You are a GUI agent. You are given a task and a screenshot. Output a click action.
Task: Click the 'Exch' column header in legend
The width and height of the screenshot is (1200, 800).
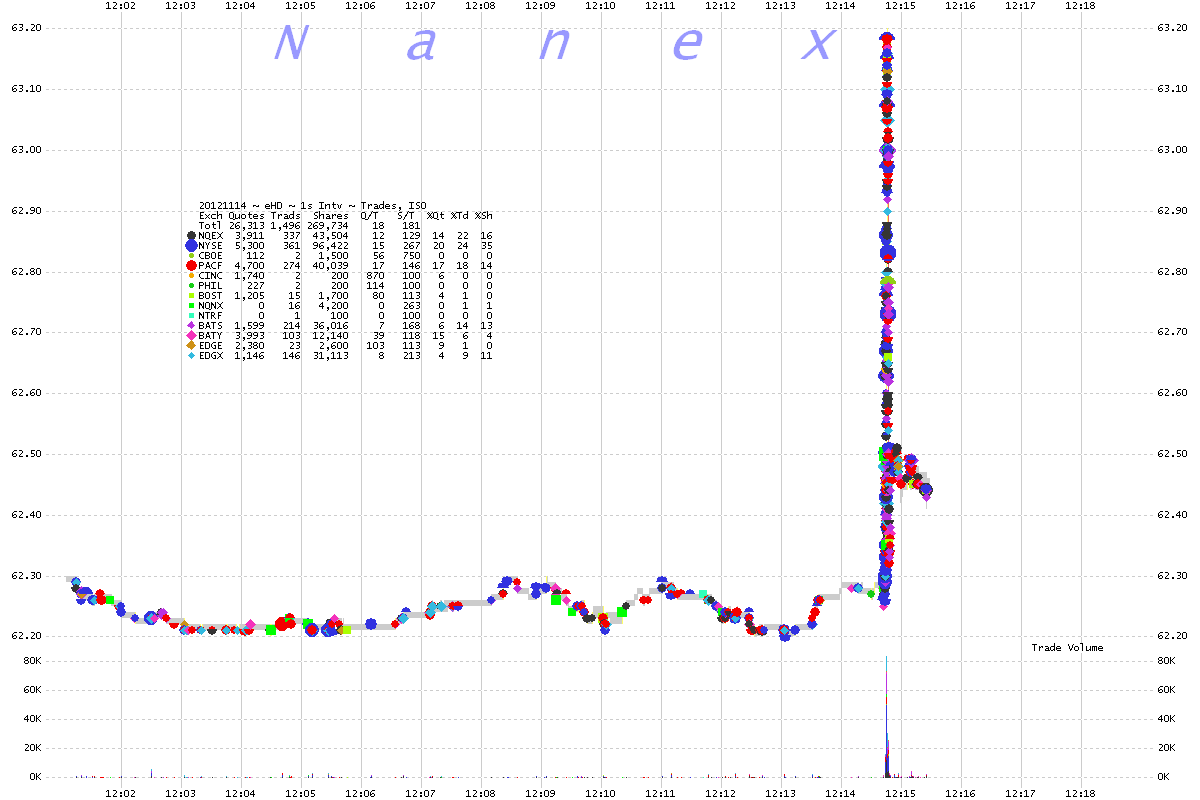click(x=210, y=216)
